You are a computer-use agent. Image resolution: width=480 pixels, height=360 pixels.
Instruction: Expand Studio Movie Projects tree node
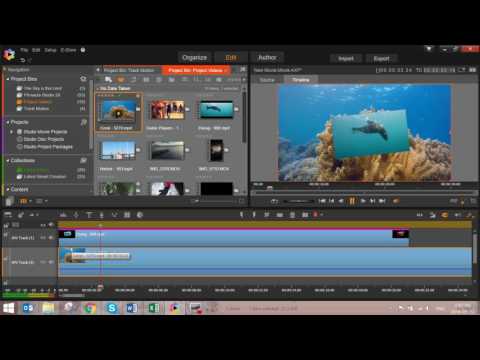(x=12, y=132)
